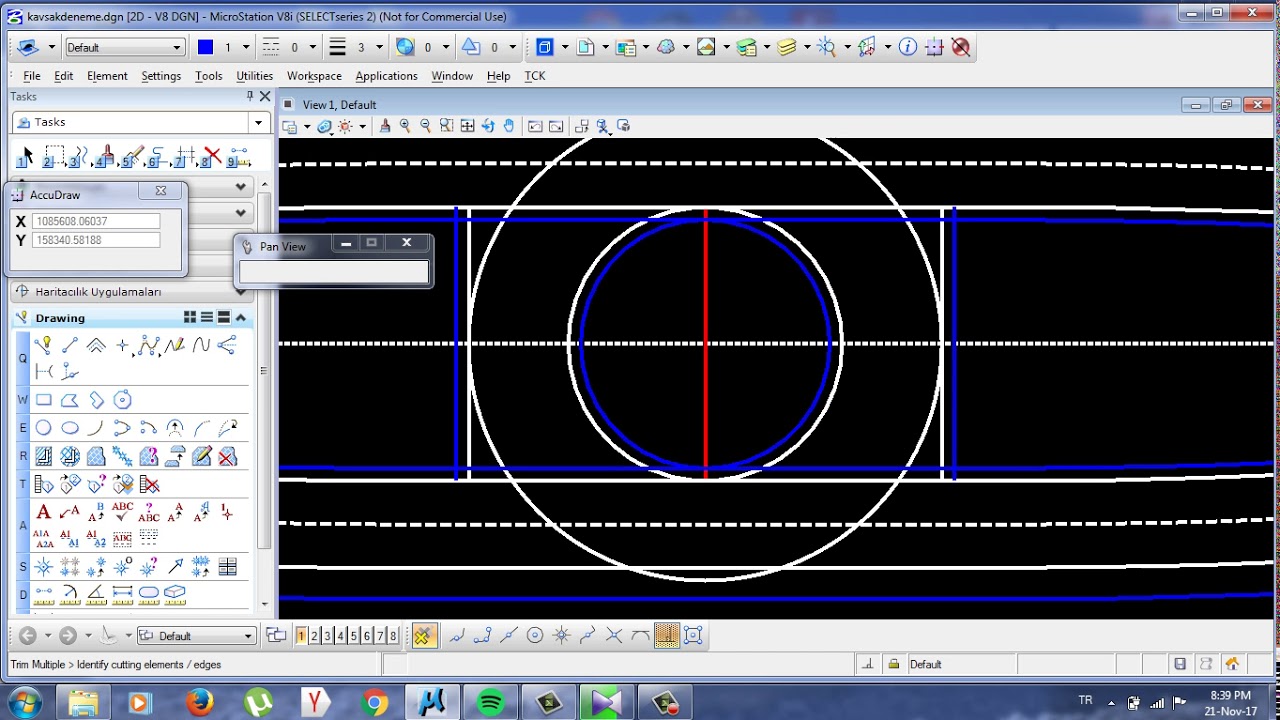This screenshot has height=720, width=1280.
Task: Click the red letter A Place Text tool
Action: (43, 513)
